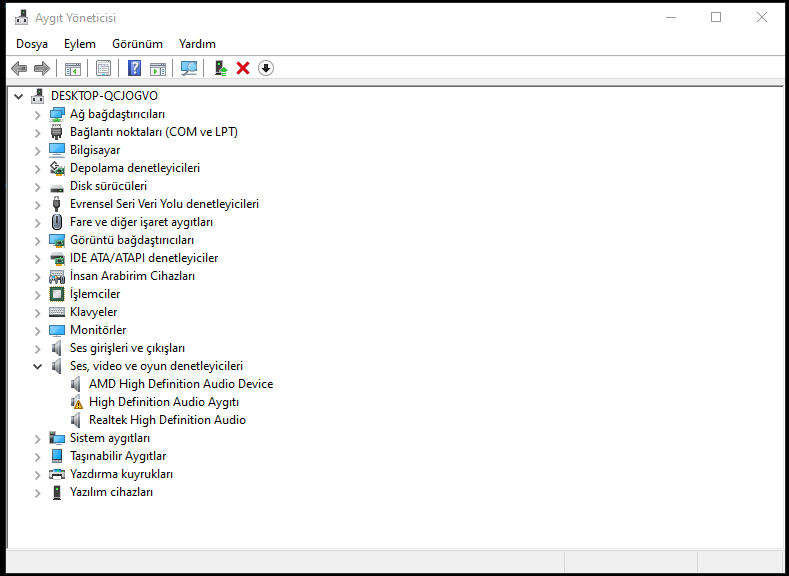Screen dimensions: 789x576
Task: Select the IDE ATA/ATAPI controller icon
Action: coord(57,259)
